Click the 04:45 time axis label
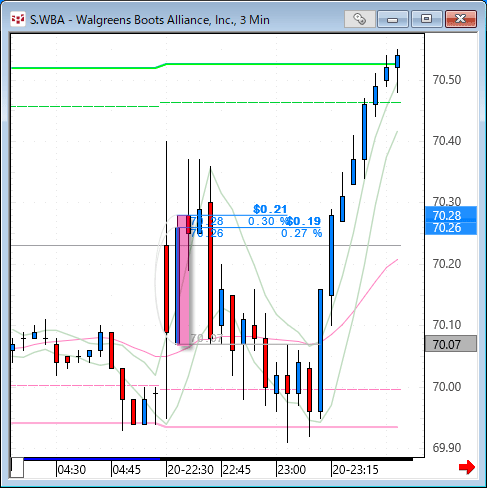 127,470
